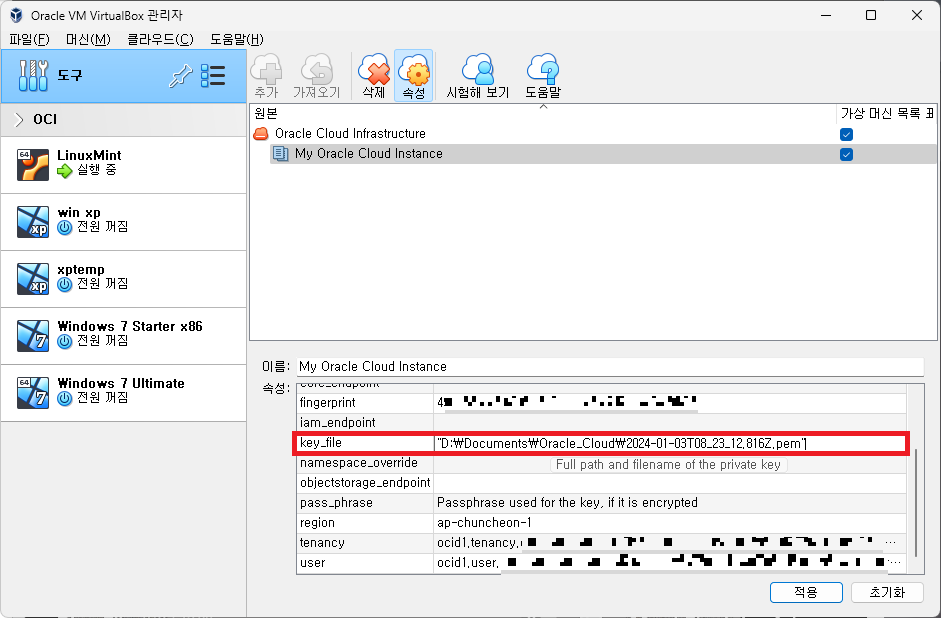This screenshot has height=618, width=941.
Task: Click the user ocid value cell
Action: click(x=670, y=563)
